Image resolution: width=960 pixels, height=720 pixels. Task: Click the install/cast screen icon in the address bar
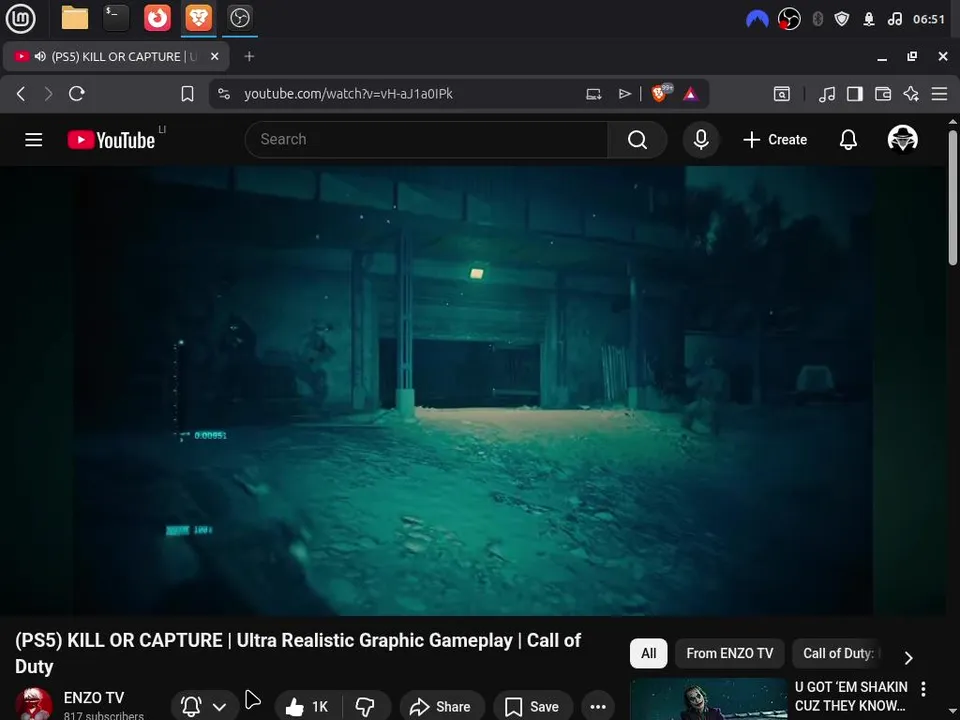593,94
